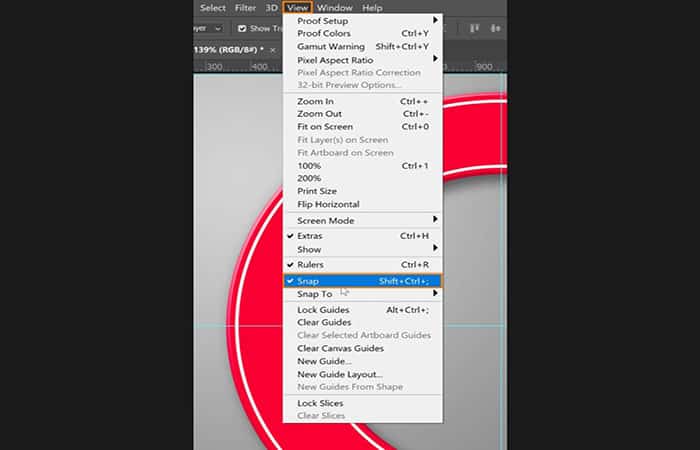This screenshot has width=700, height=450.
Task: Click the rightmost align icon in options bar
Action: pyautogui.click(x=495, y=28)
